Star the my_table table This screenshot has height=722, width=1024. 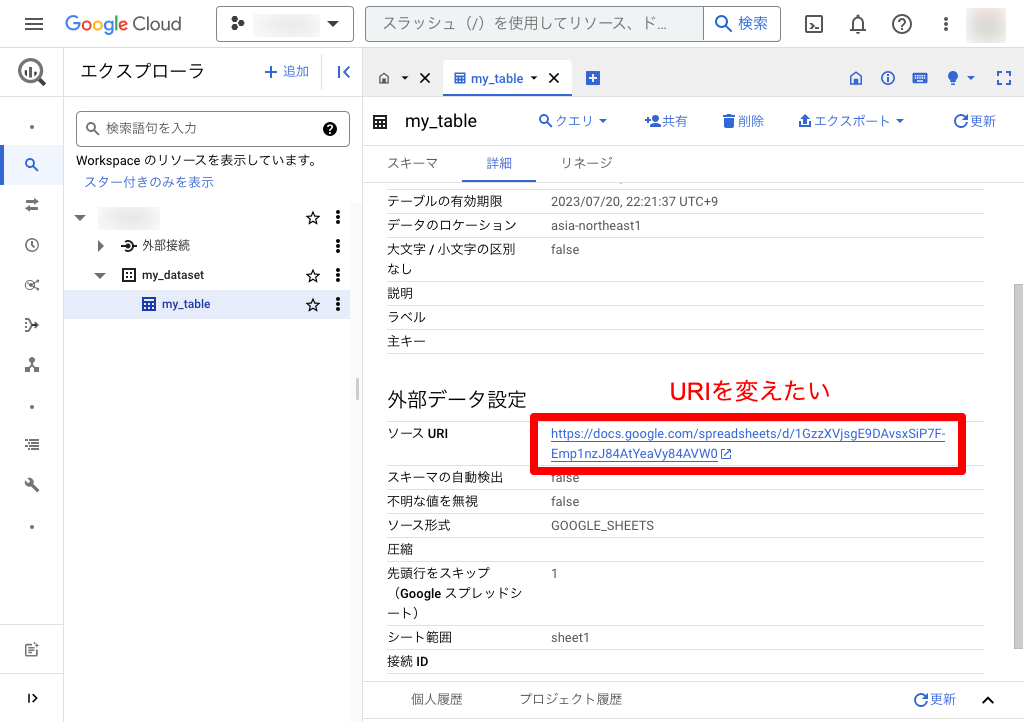pyautogui.click(x=313, y=304)
